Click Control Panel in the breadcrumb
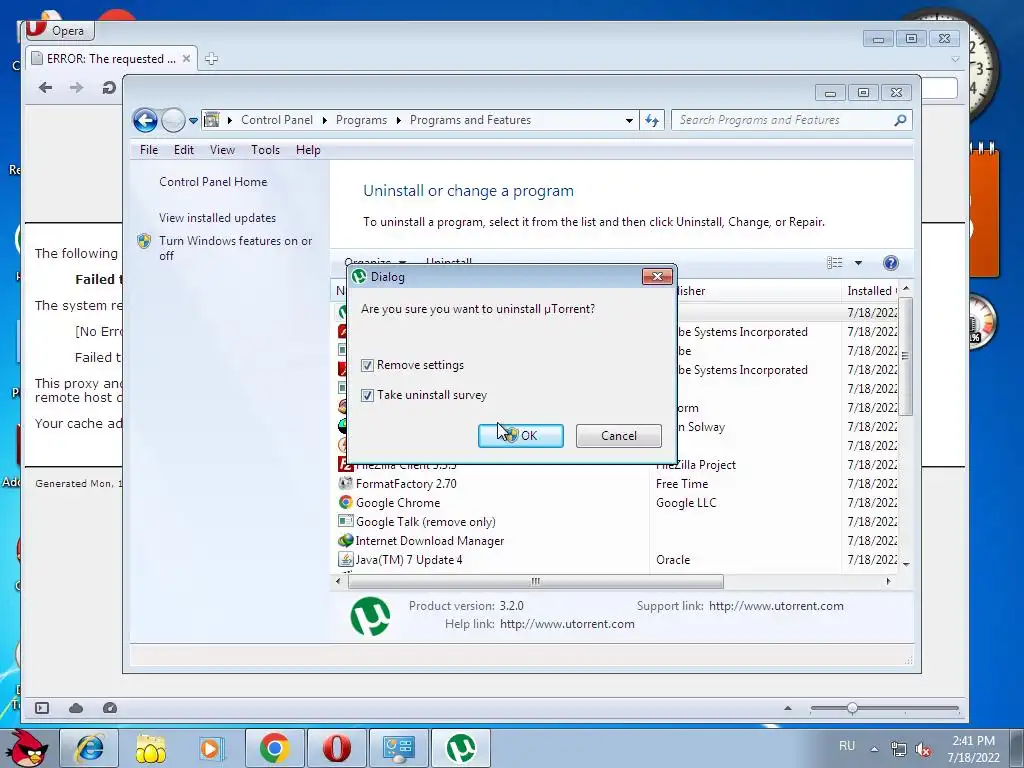The width and height of the screenshot is (1024, 768). point(277,120)
